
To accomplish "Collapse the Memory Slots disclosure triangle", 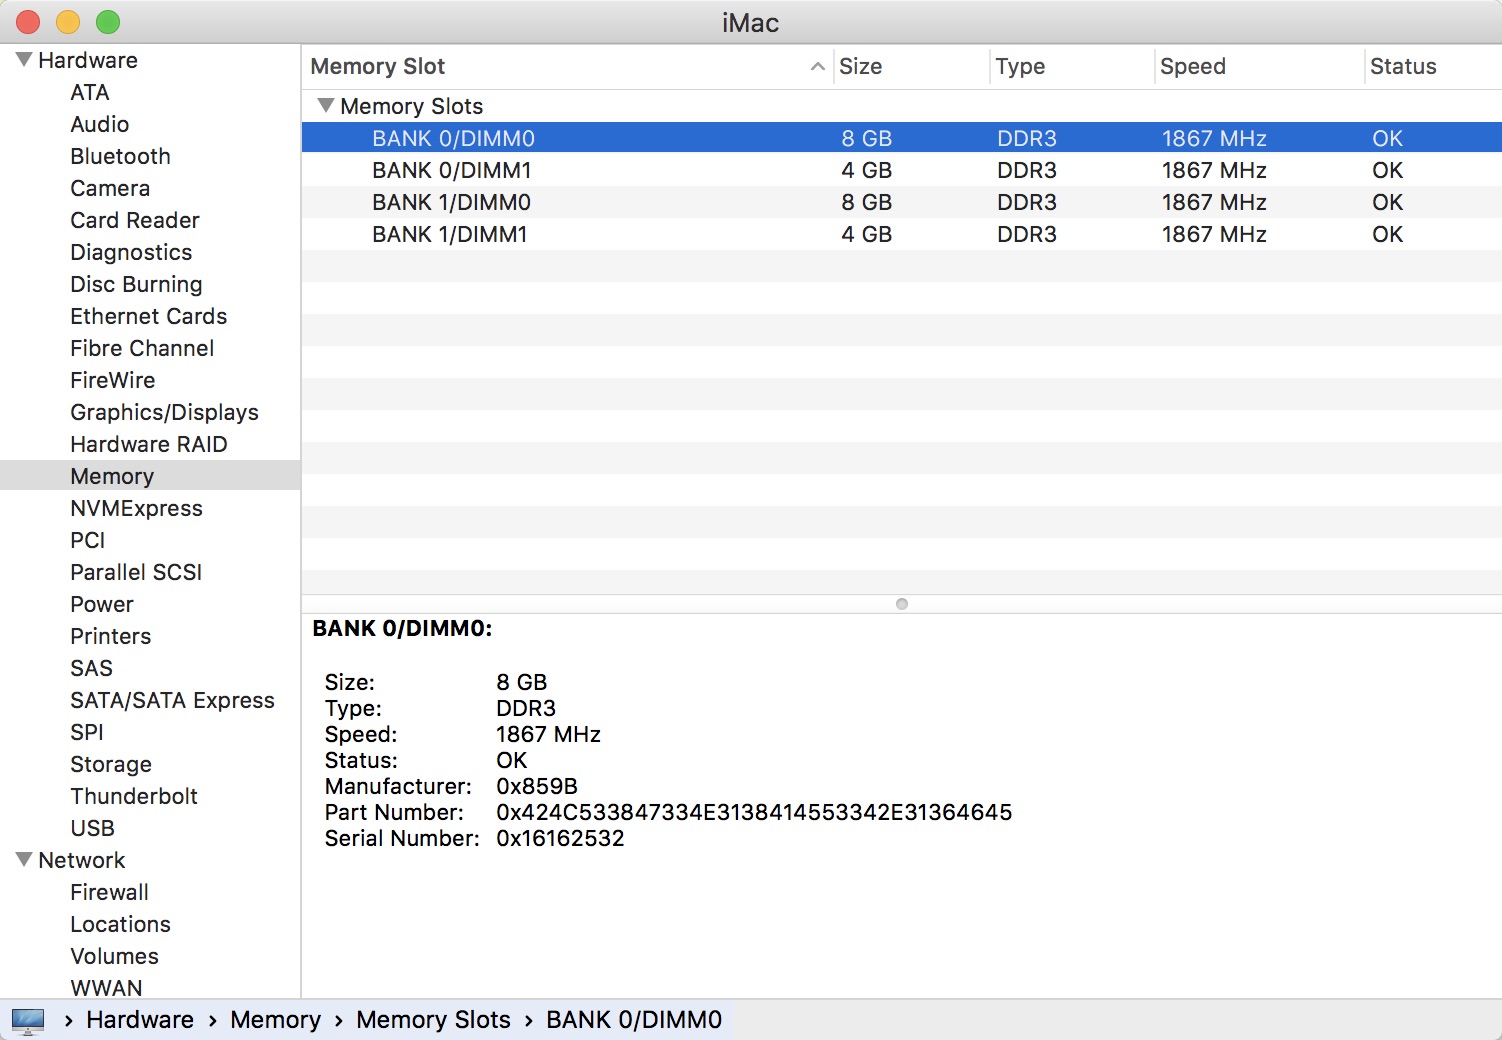I will click(324, 105).
